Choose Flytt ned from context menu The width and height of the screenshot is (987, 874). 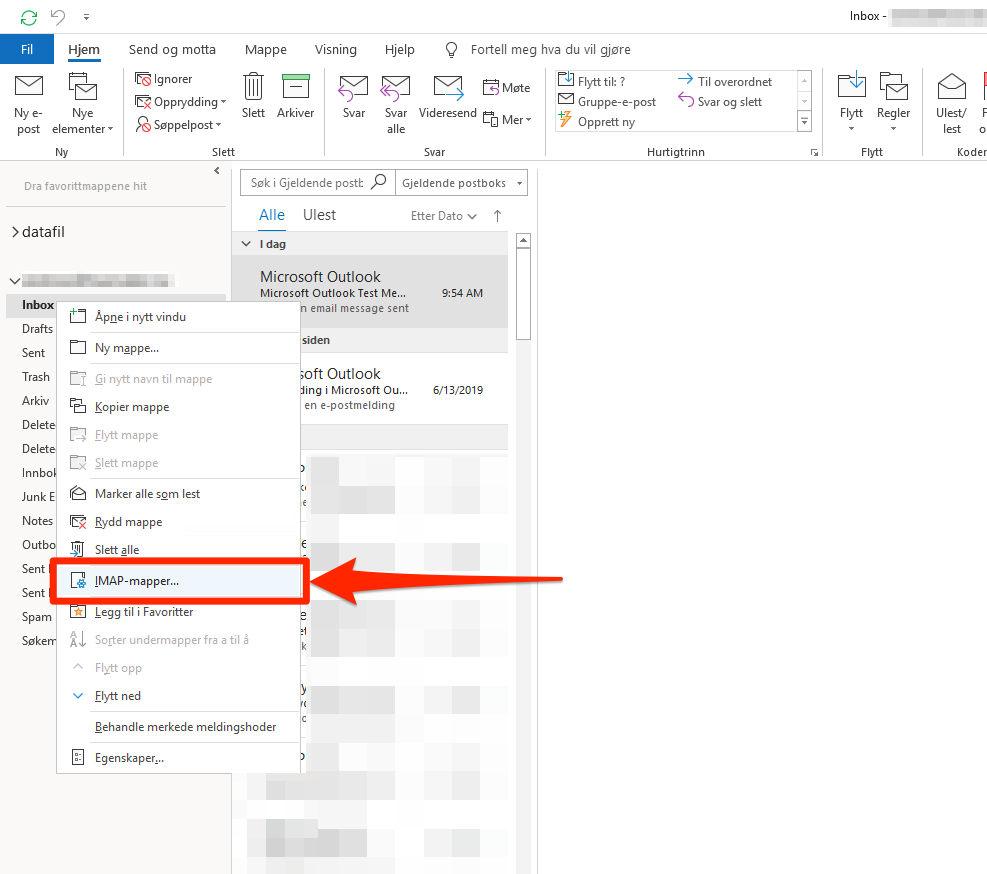point(178,696)
